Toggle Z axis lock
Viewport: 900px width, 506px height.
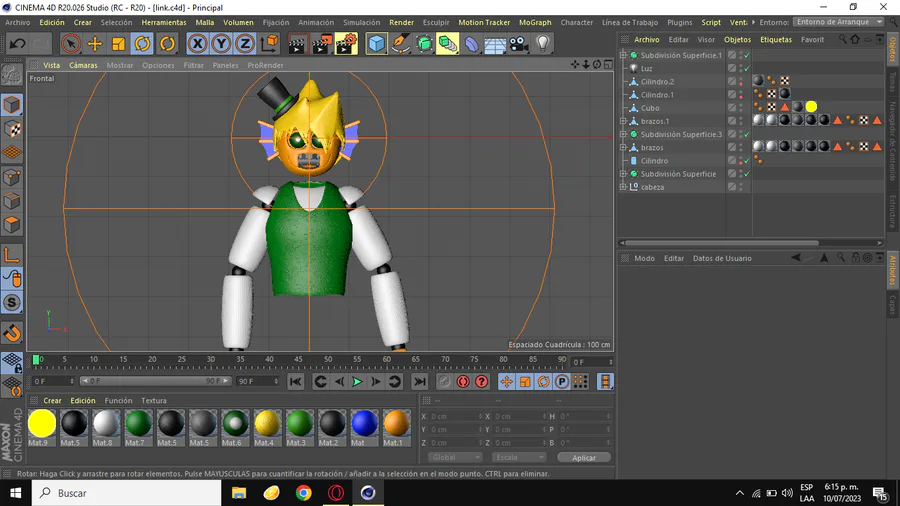(245, 44)
